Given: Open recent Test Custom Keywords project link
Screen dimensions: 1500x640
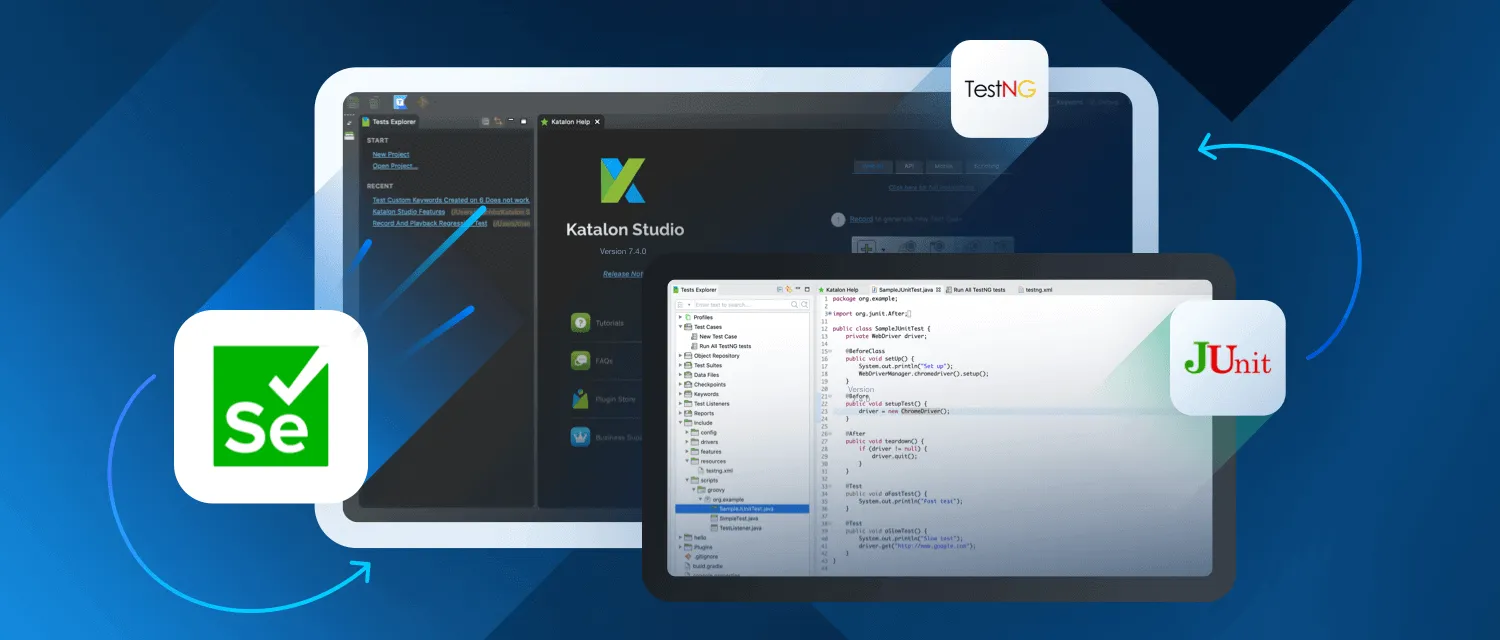Looking at the screenshot, I should 451,200.
